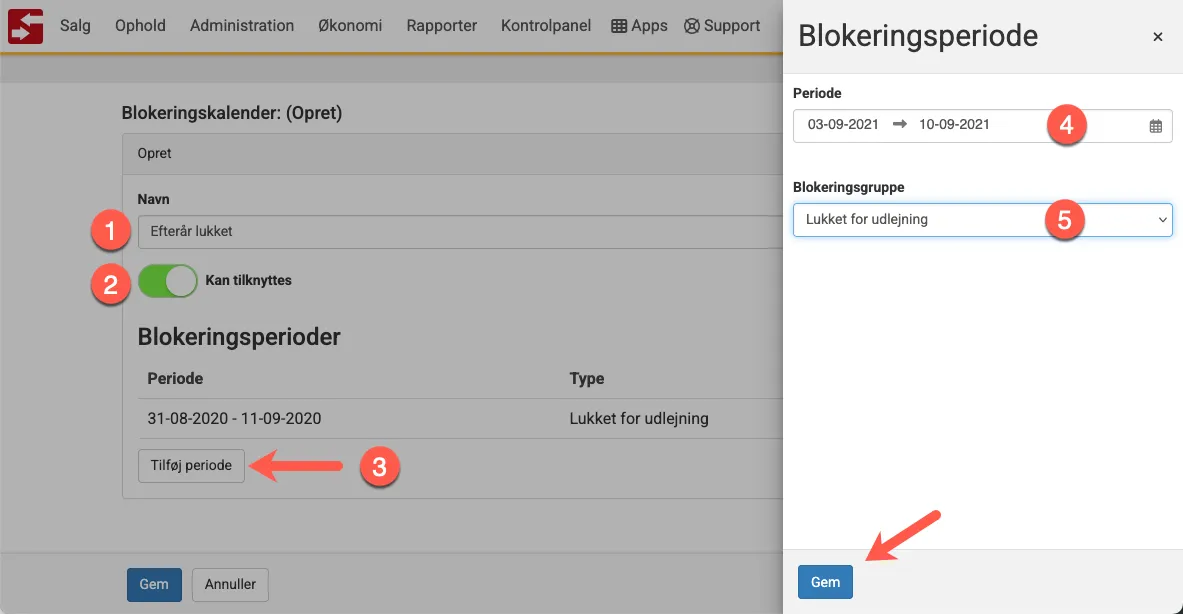The height and width of the screenshot is (614, 1183).
Task: Click the red app logo icon
Action: [x=26, y=26]
